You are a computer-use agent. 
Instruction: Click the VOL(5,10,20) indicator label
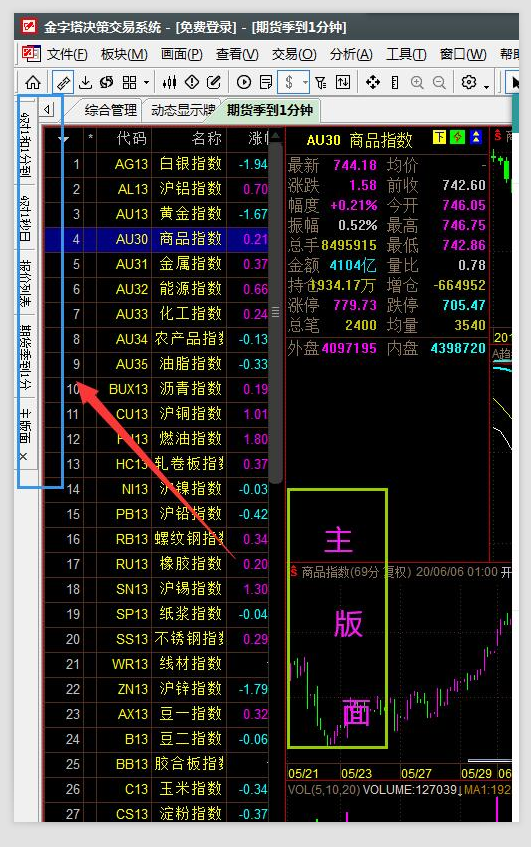tap(324, 790)
